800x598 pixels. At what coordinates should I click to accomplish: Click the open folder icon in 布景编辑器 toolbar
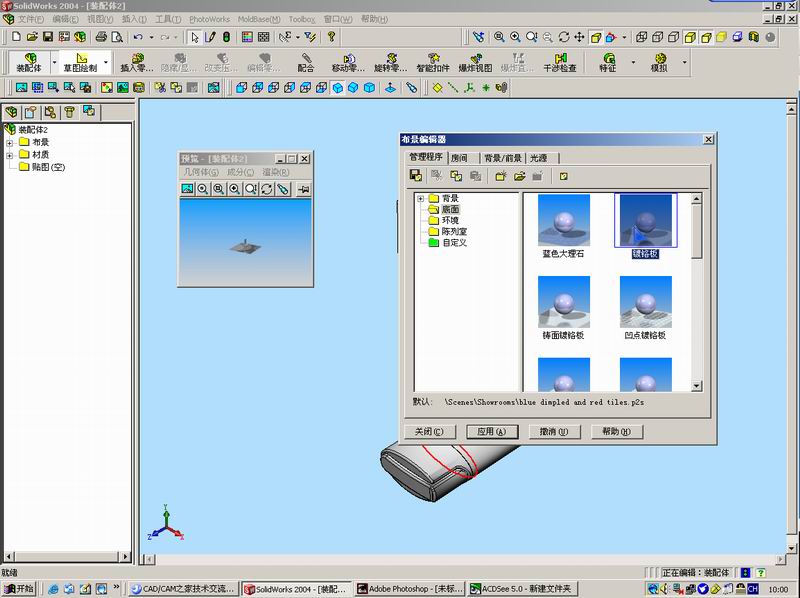(519, 176)
